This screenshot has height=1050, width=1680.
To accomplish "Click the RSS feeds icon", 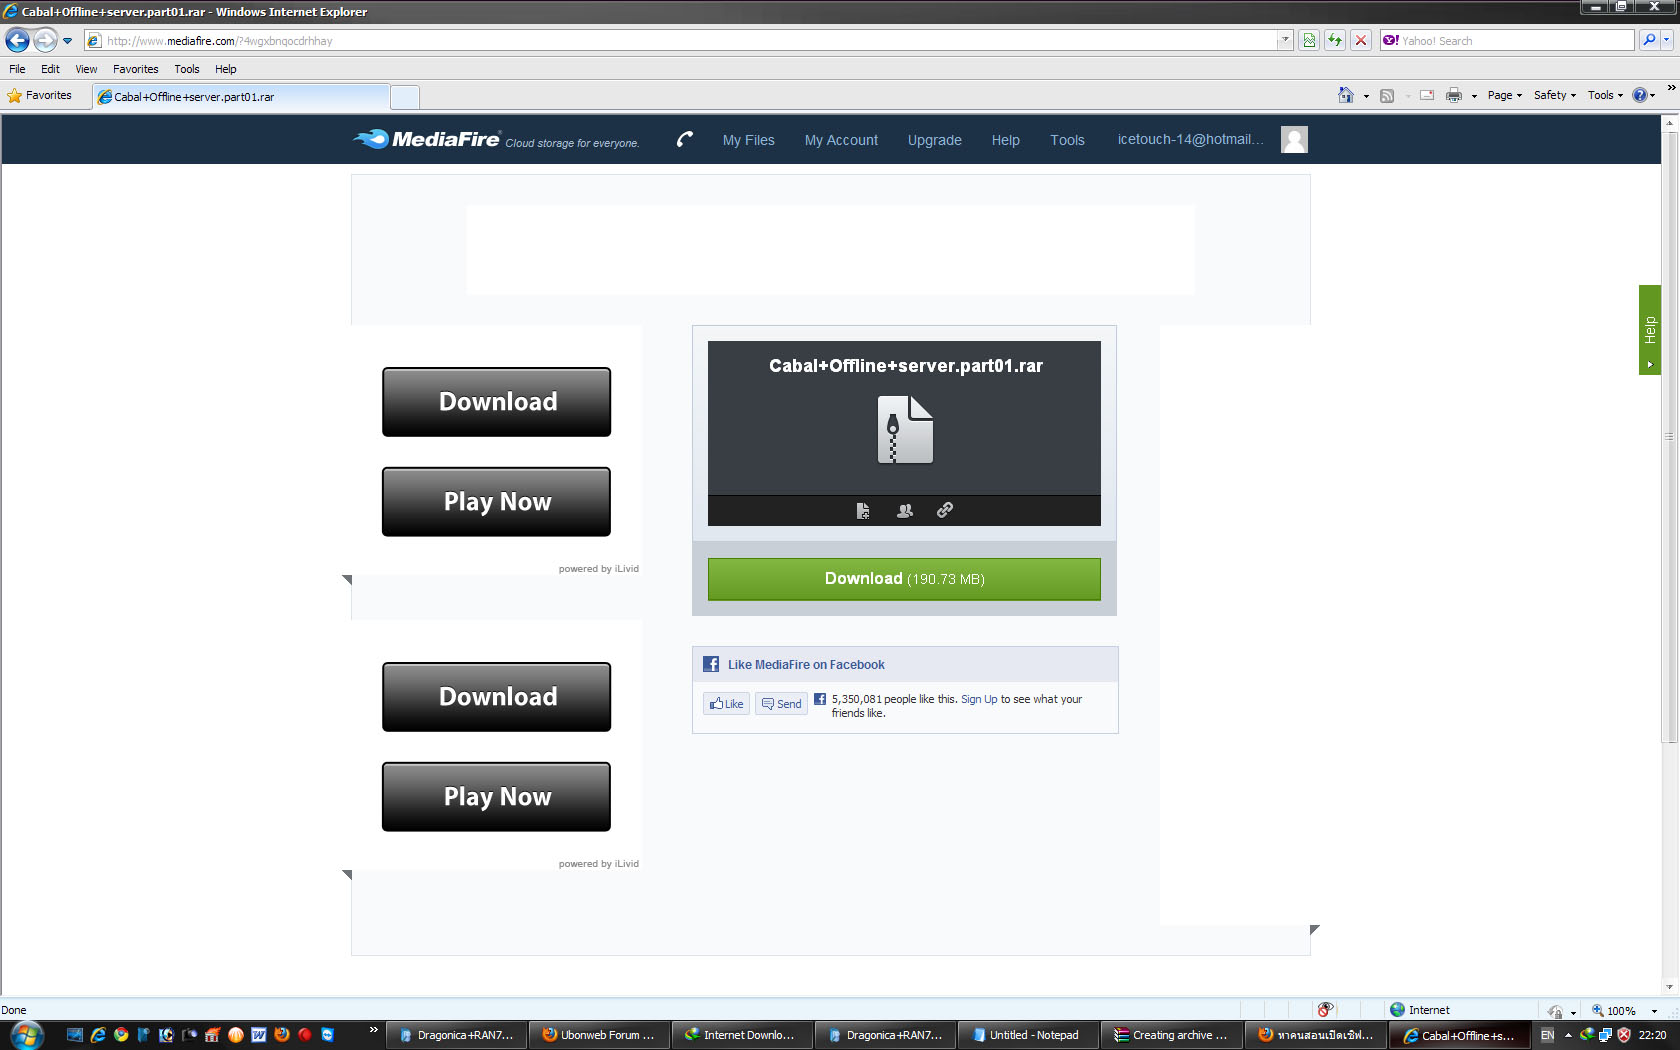I will click(x=1387, y=95).
